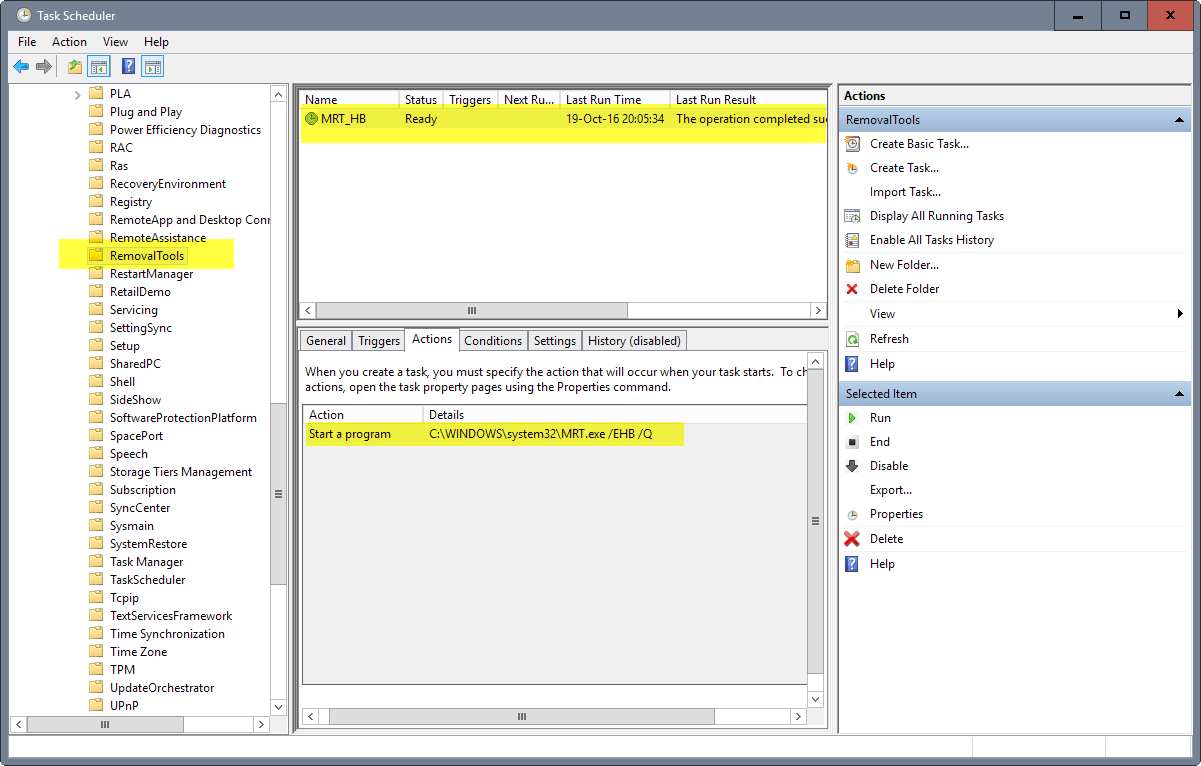Toggle the Show/Hide Action Pane toolbar icon

pyautogui.click(x=152, y=67)
